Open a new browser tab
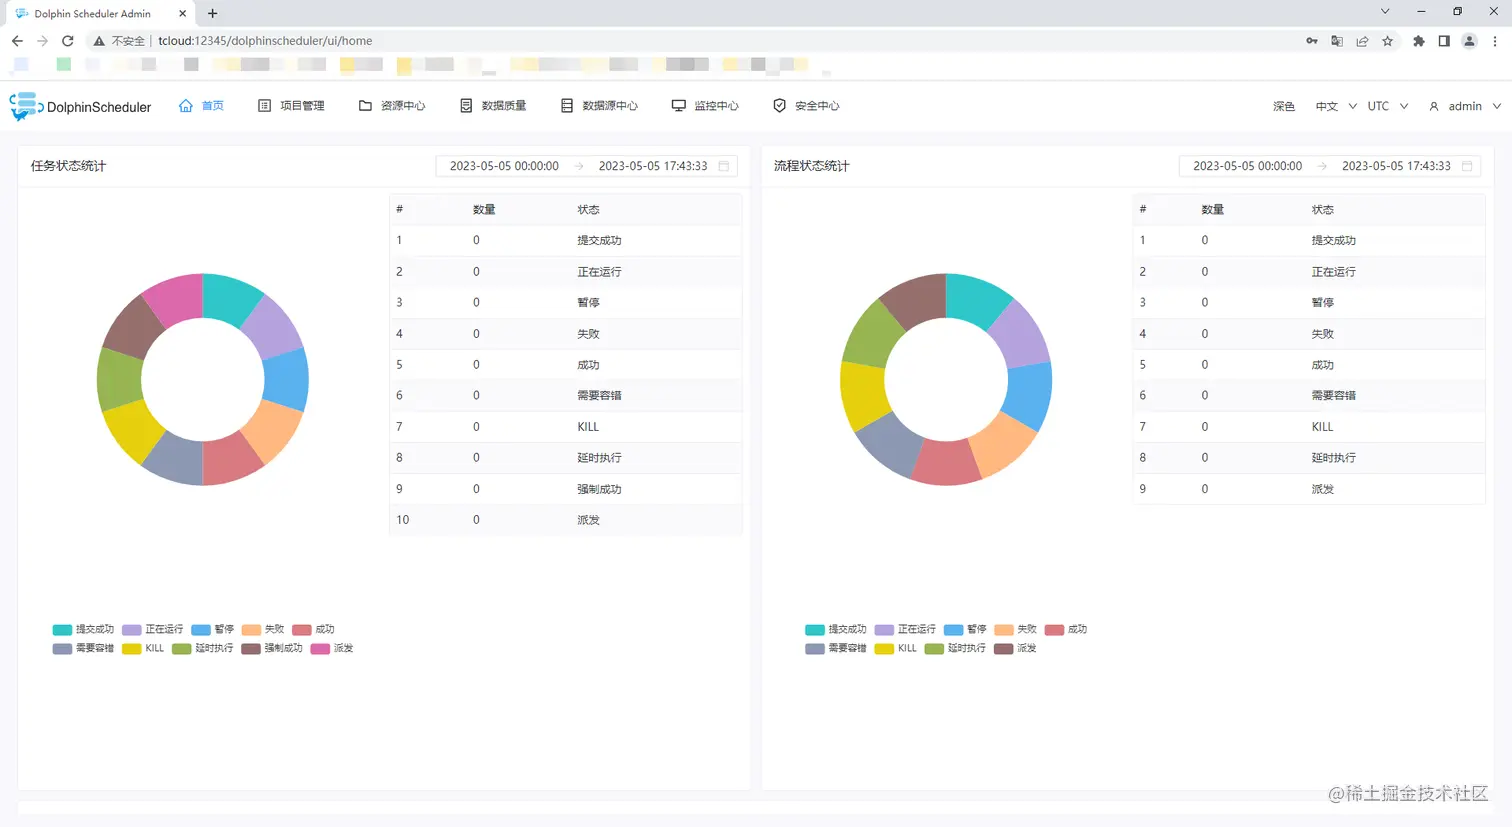 pyautogui.click(x=212, y=14)
